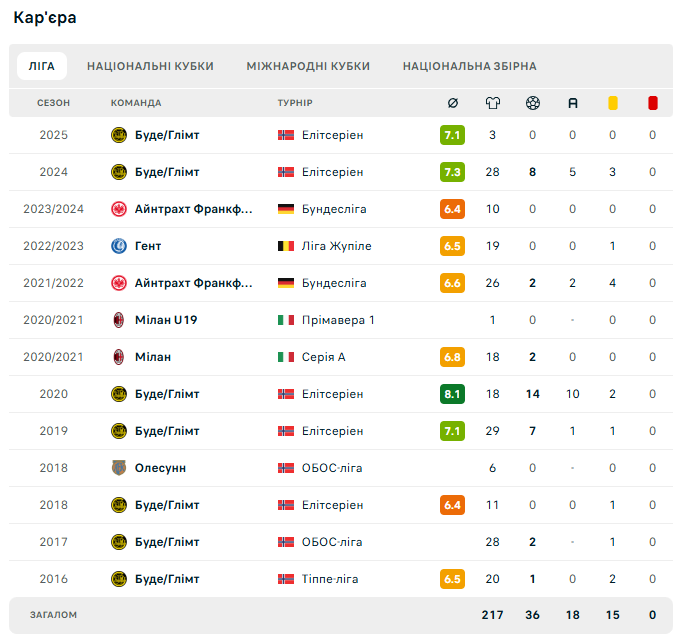677x635 pixels.
Task: Select the Національна збірна tab
Action: (x=470, y=66)
